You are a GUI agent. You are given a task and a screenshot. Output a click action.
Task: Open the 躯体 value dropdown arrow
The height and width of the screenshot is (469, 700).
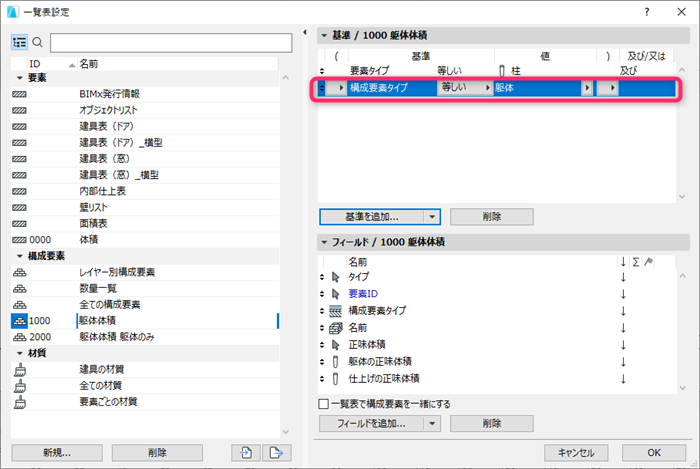coord(587,87)
